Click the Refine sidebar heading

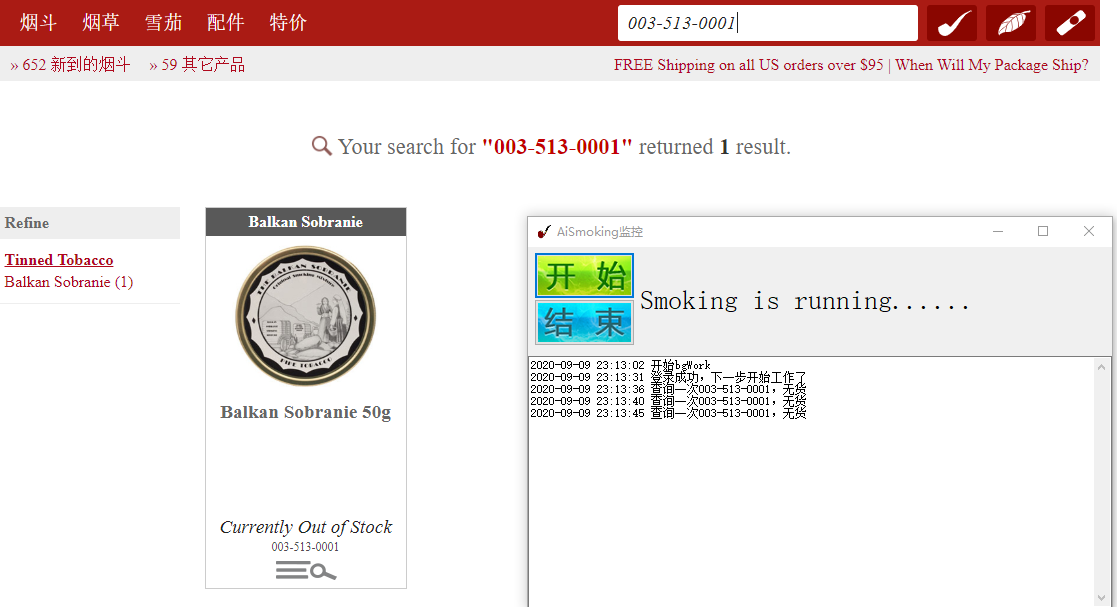(x=27, y=223)
